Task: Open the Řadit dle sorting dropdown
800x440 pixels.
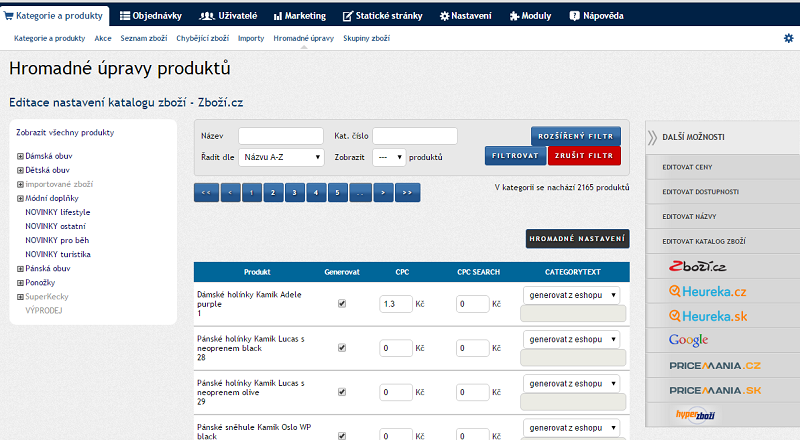Action: 281,157
